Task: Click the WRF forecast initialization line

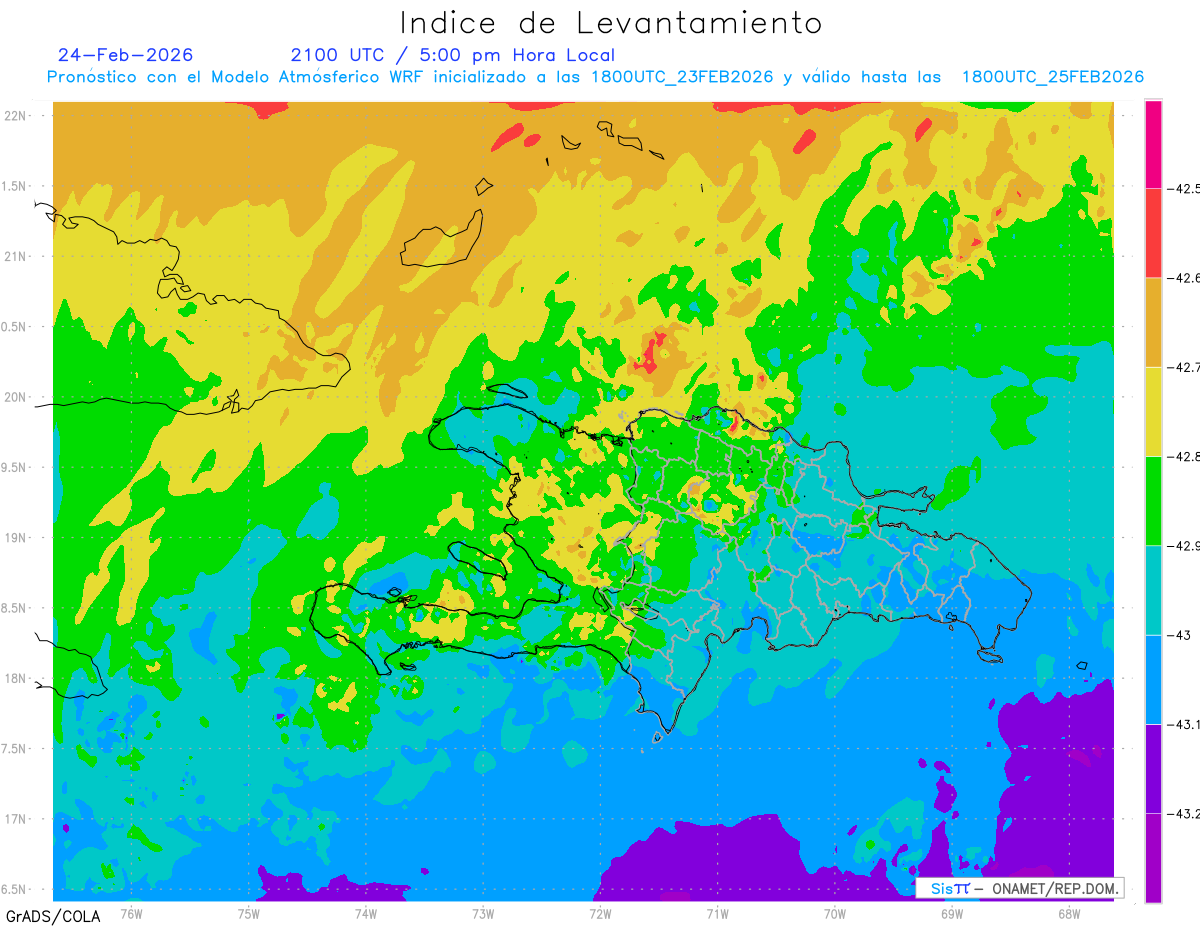Action: (x=595, y=77)
